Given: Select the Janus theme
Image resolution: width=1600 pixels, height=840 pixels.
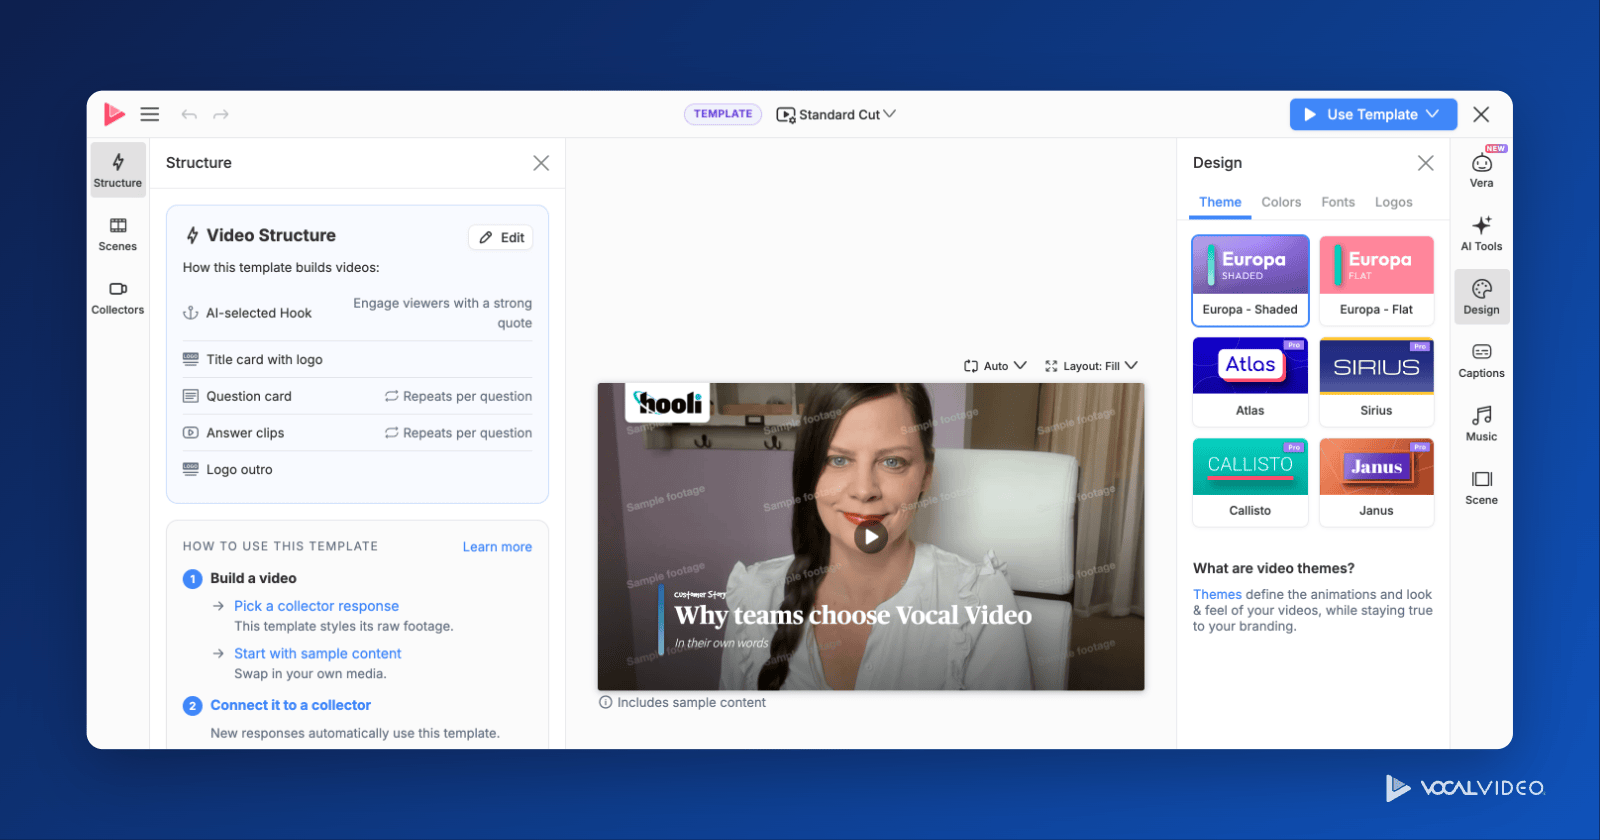Looking at the screenshot, I should tap(1377, 482).
